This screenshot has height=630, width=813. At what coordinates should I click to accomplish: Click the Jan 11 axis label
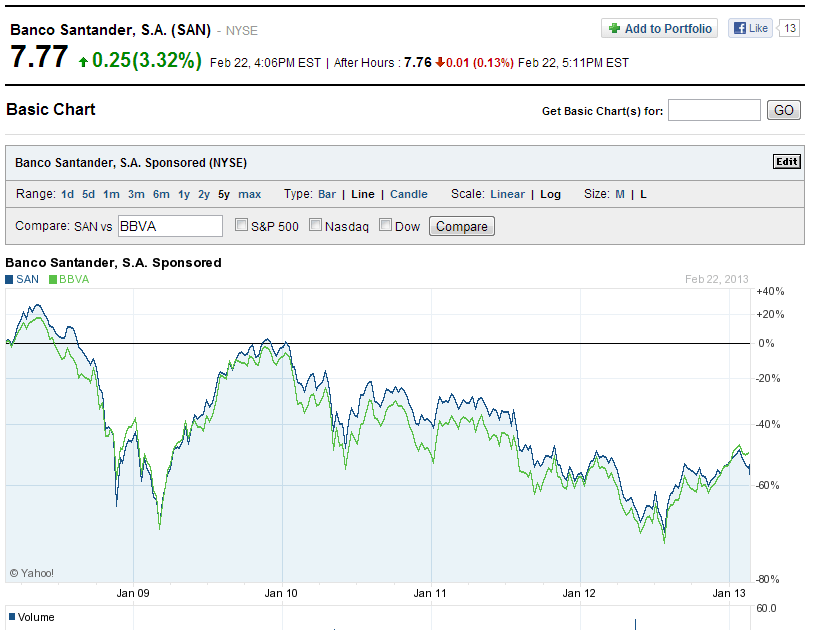430,593
